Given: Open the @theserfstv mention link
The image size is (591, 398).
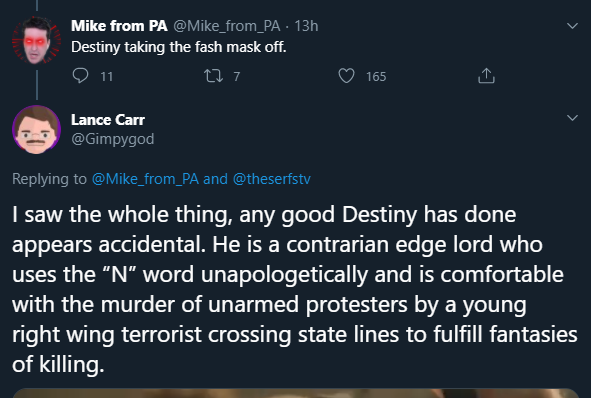Looking at the screenshot, I should click(x=272, y=179).
